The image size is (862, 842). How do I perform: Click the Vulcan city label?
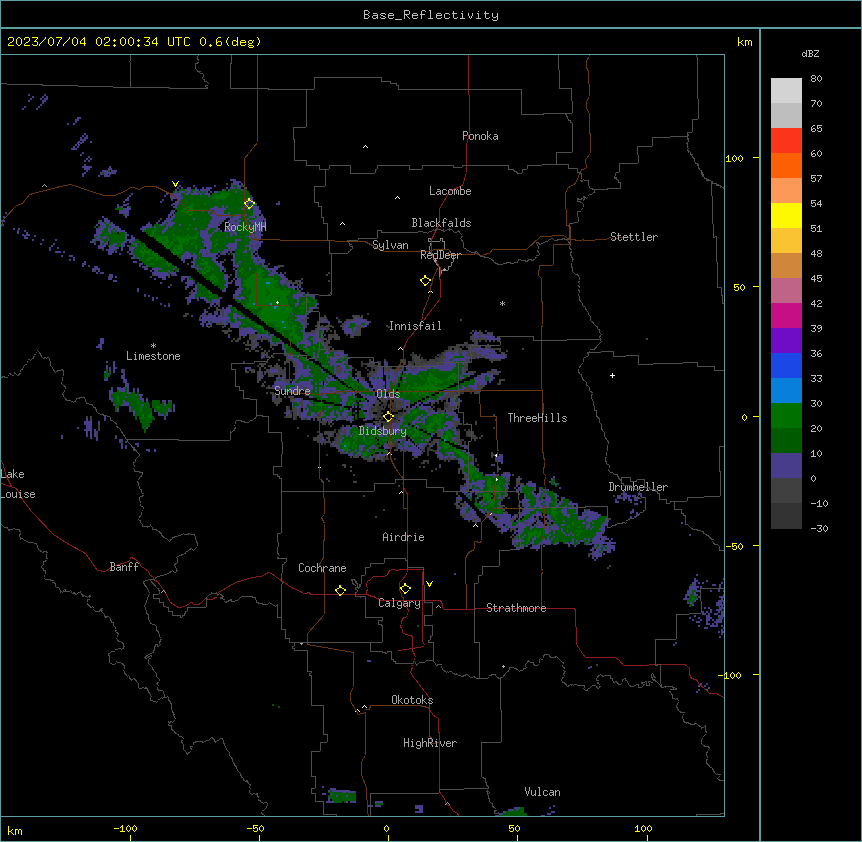(x=542, y=792)
